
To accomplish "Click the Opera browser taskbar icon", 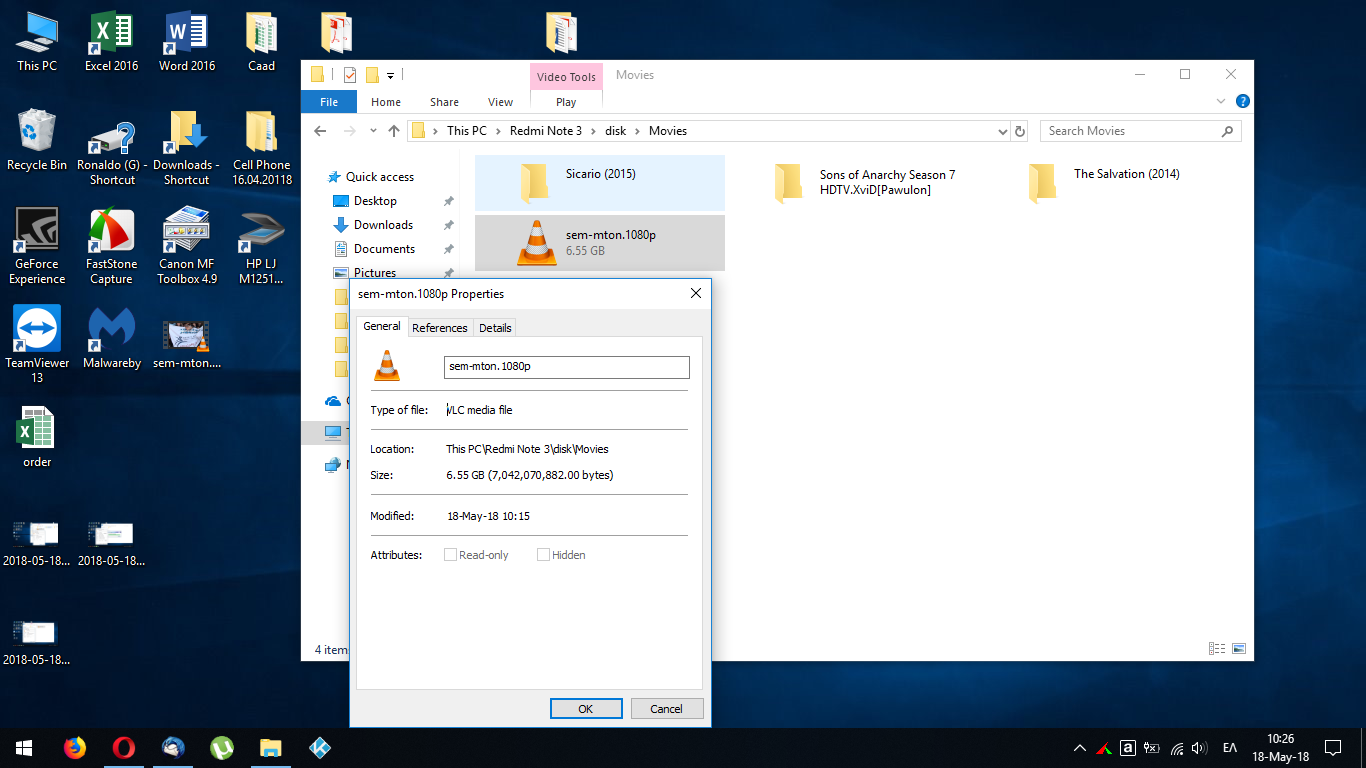I will [124, 747].
